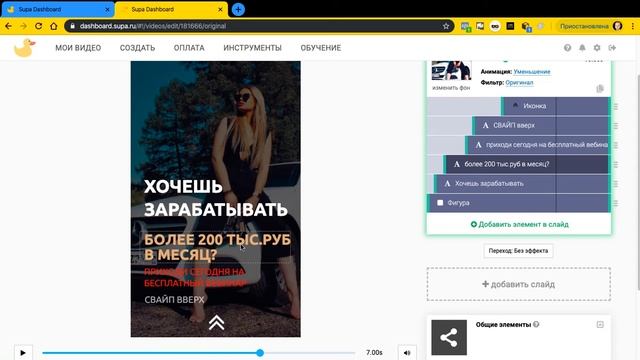Click the page vertical scrollbar
Image resolution: width=640 pixels, height=360 pixels.
[x=638, y=182]
